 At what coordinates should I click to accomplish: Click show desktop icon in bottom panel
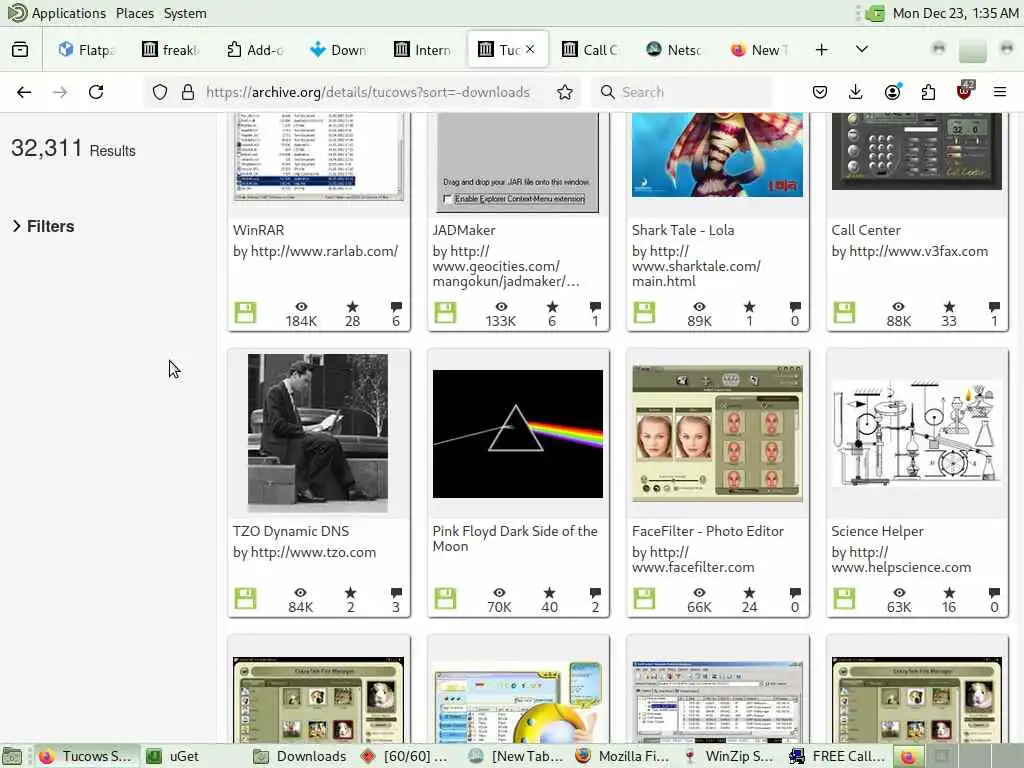pos(12,756)
